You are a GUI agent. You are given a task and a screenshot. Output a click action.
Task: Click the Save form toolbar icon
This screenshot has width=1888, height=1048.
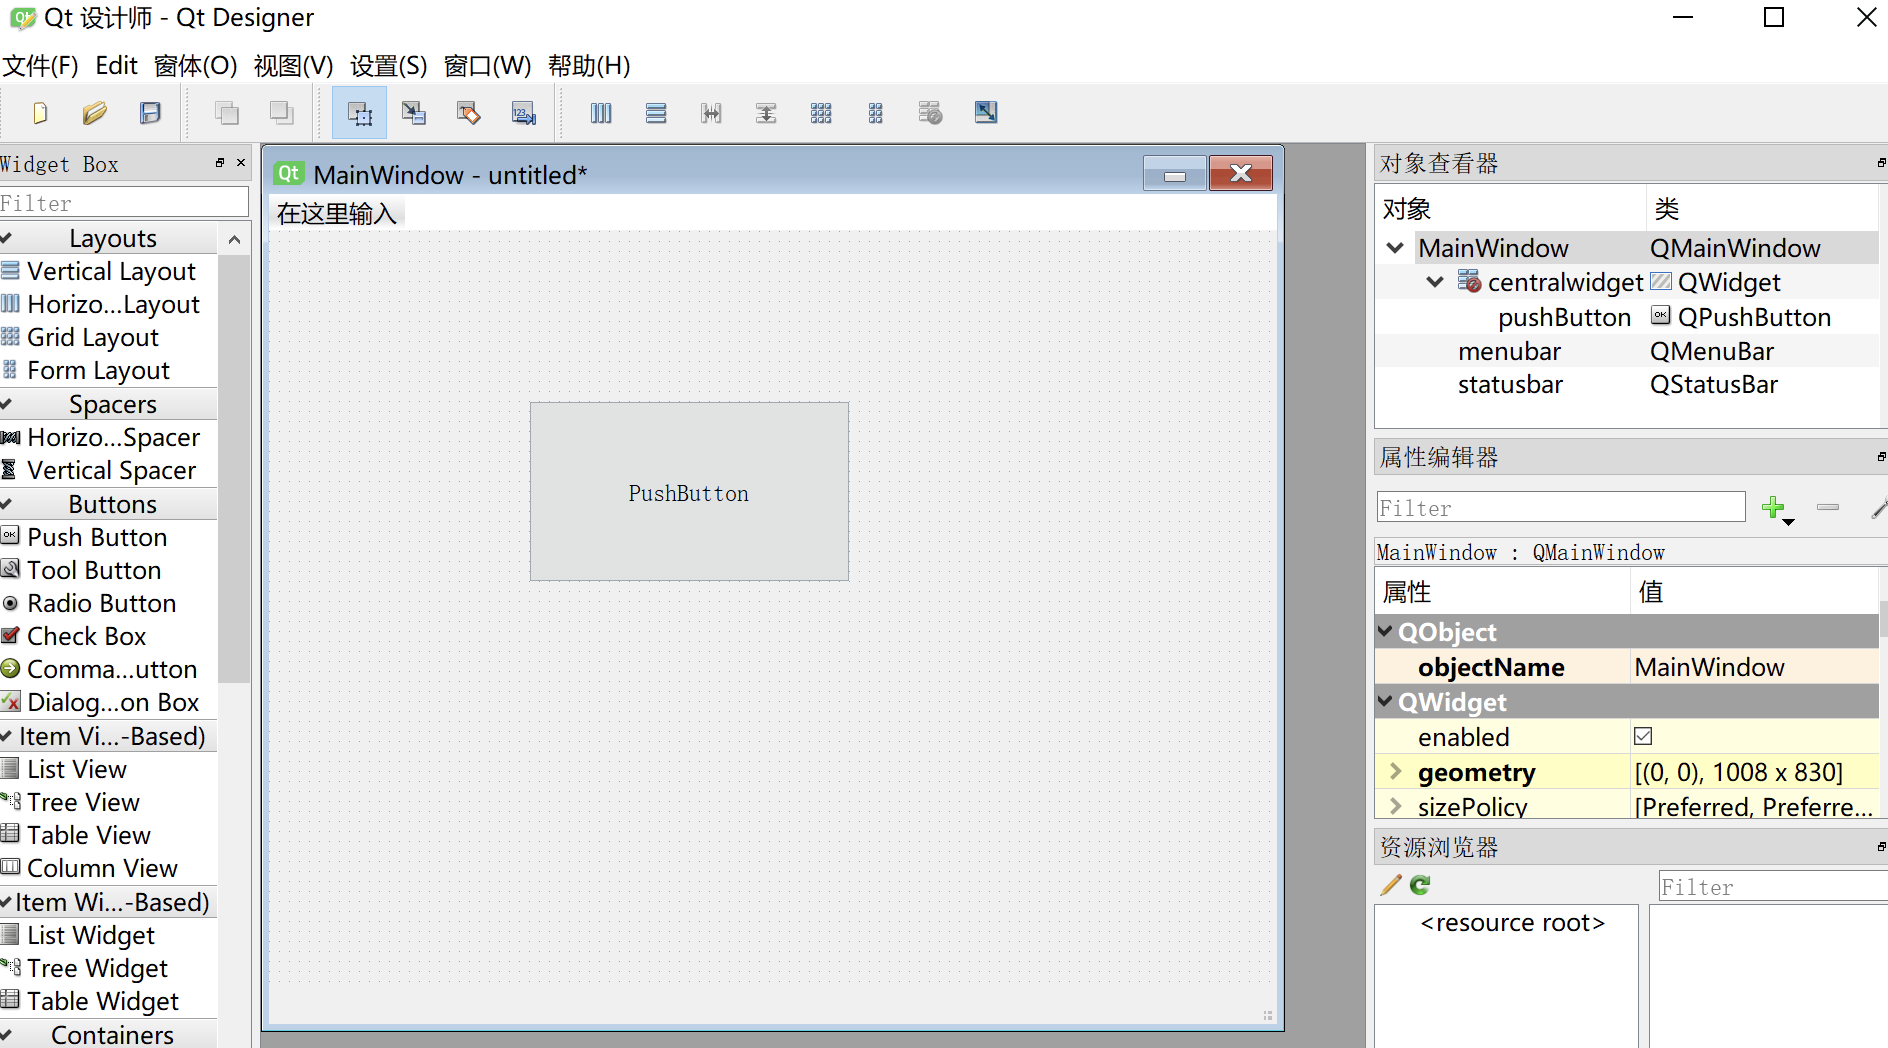[x=150, y=112]
